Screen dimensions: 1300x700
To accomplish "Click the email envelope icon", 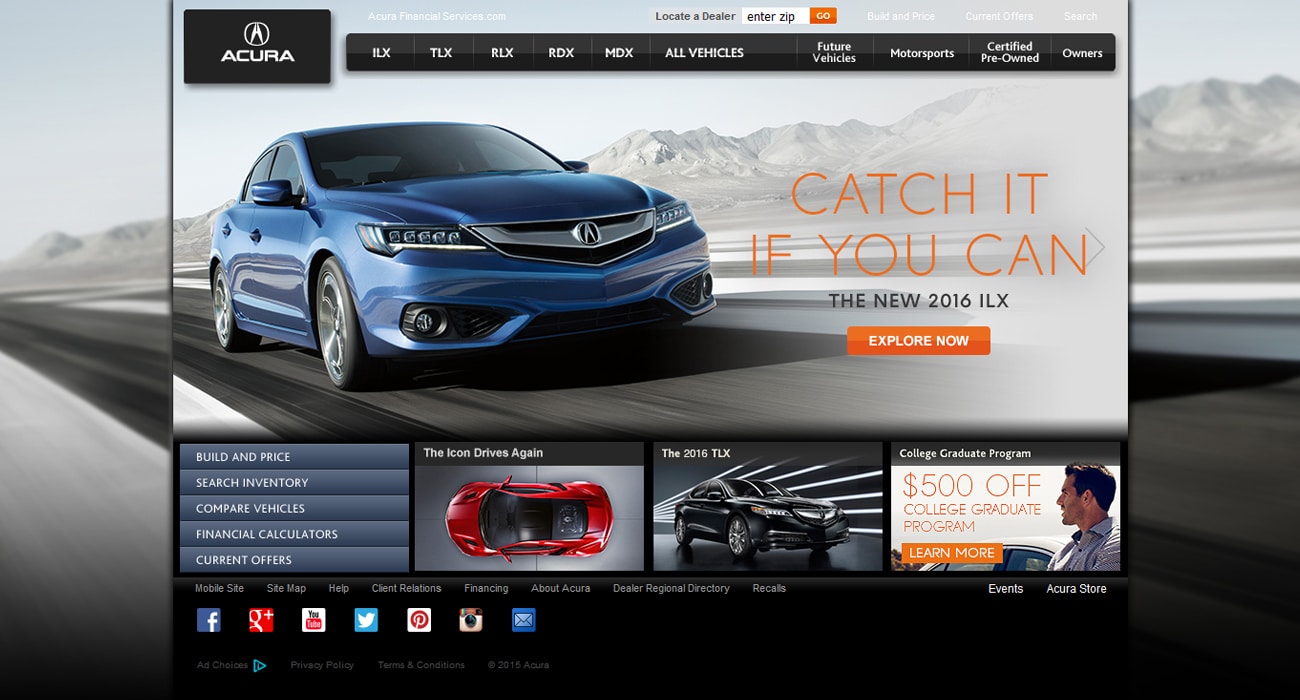I will tap(524, 620).
